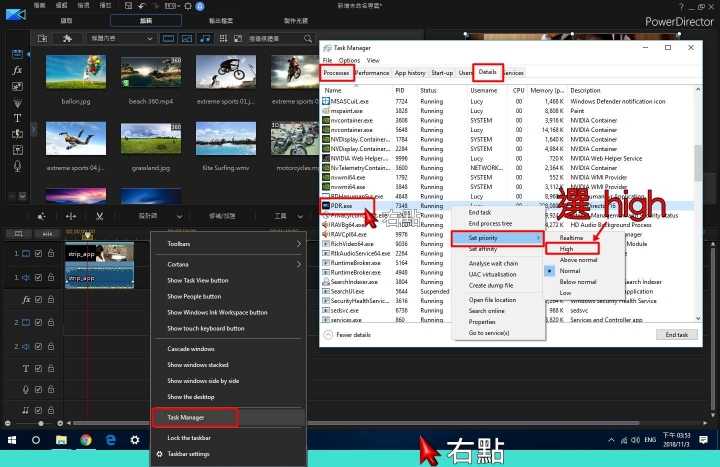The width and height of the screenshot is (720, 467).
Task: Collapse Task Manager with Fewer details
Action: (x=347, y=335)
